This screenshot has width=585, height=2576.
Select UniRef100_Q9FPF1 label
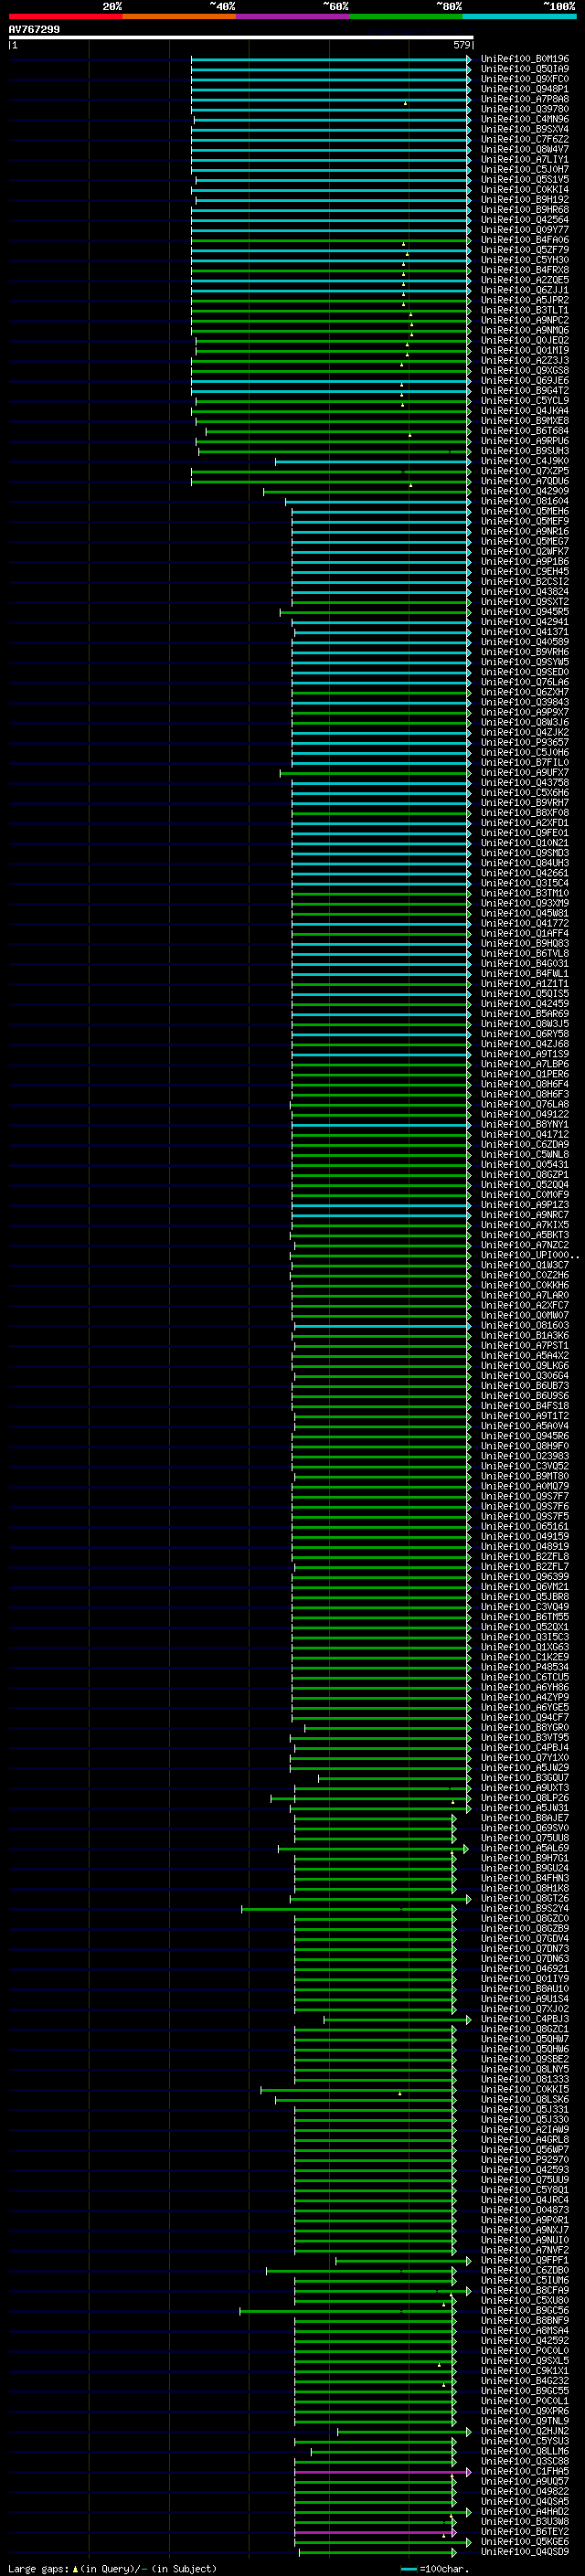pyautogui.click(x=525, y=2260)
